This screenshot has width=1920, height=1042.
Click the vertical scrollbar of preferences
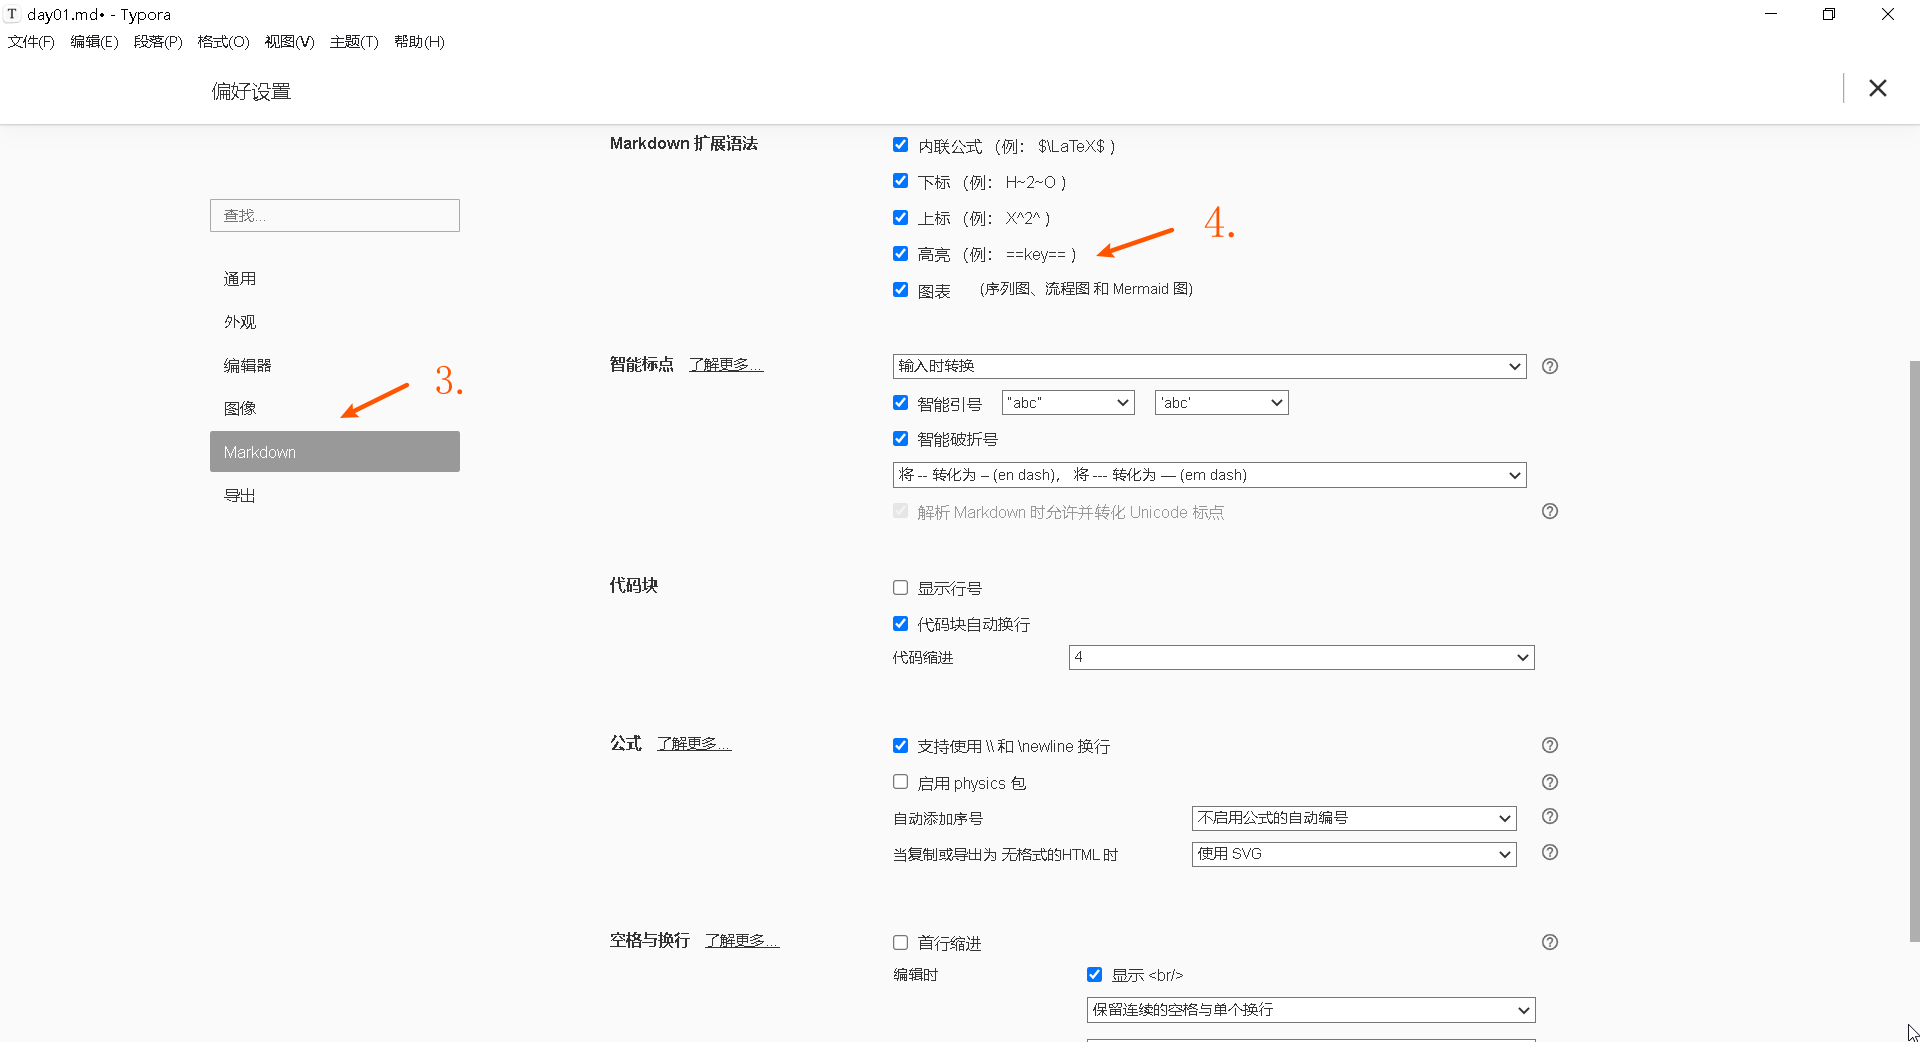1914,650
